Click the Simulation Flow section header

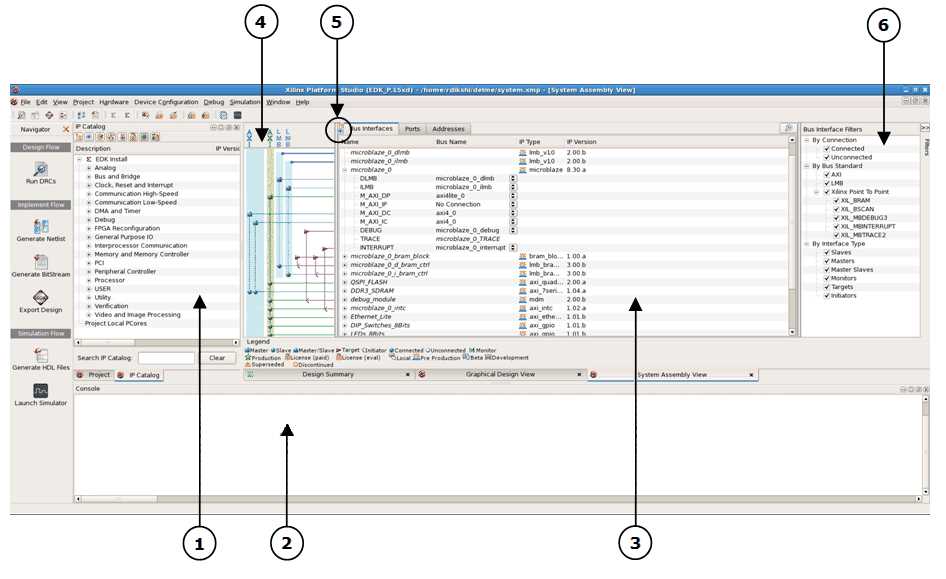[x=40, y=334]
